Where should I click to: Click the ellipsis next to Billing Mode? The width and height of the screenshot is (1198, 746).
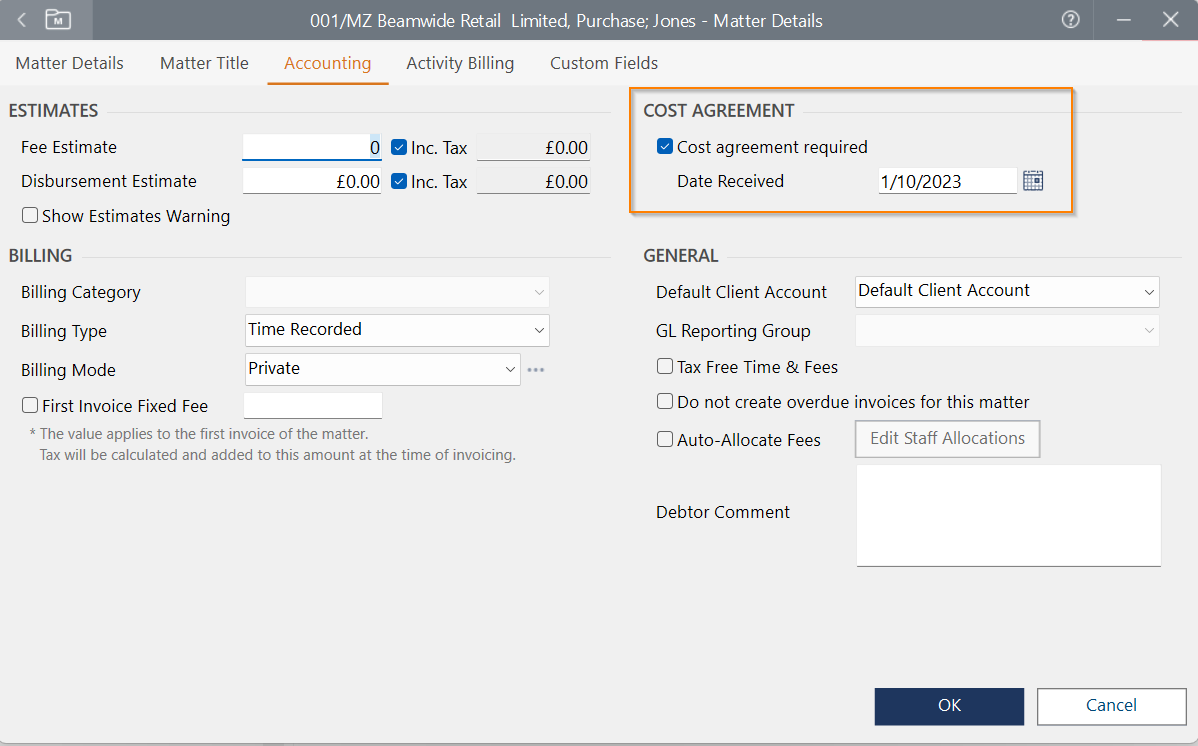(536, 370)
